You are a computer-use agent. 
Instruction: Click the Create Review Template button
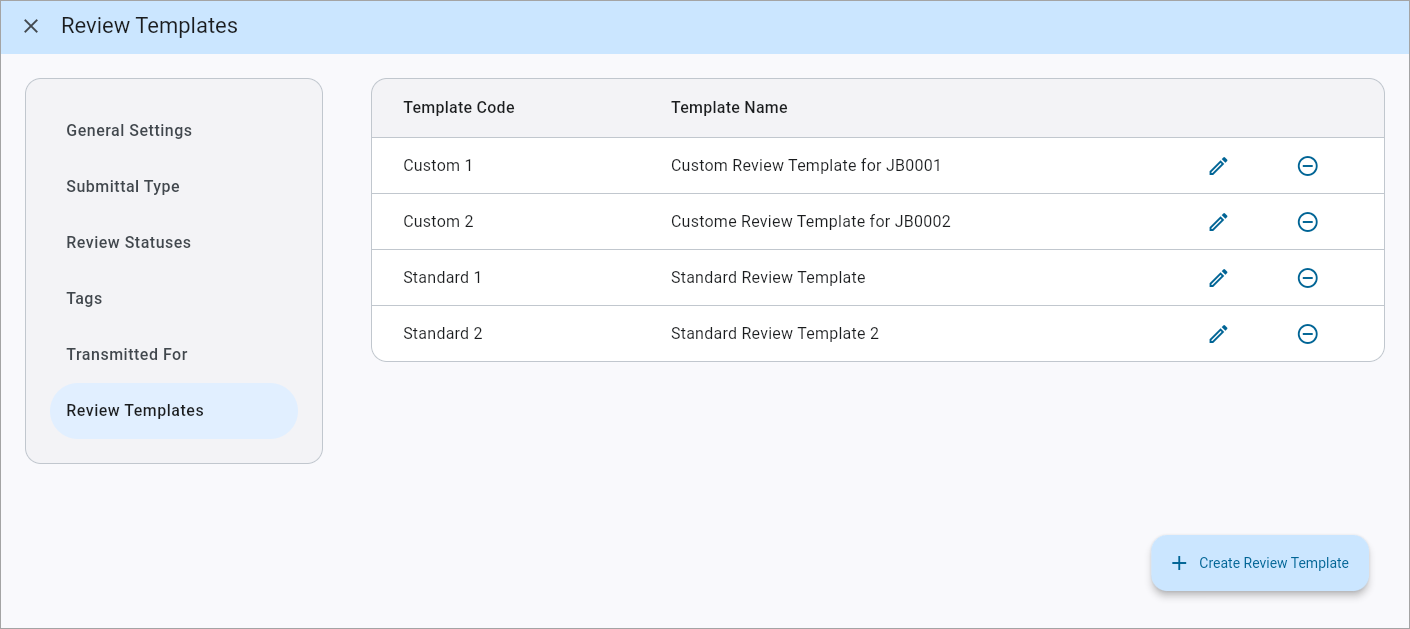pos(1260,563)
